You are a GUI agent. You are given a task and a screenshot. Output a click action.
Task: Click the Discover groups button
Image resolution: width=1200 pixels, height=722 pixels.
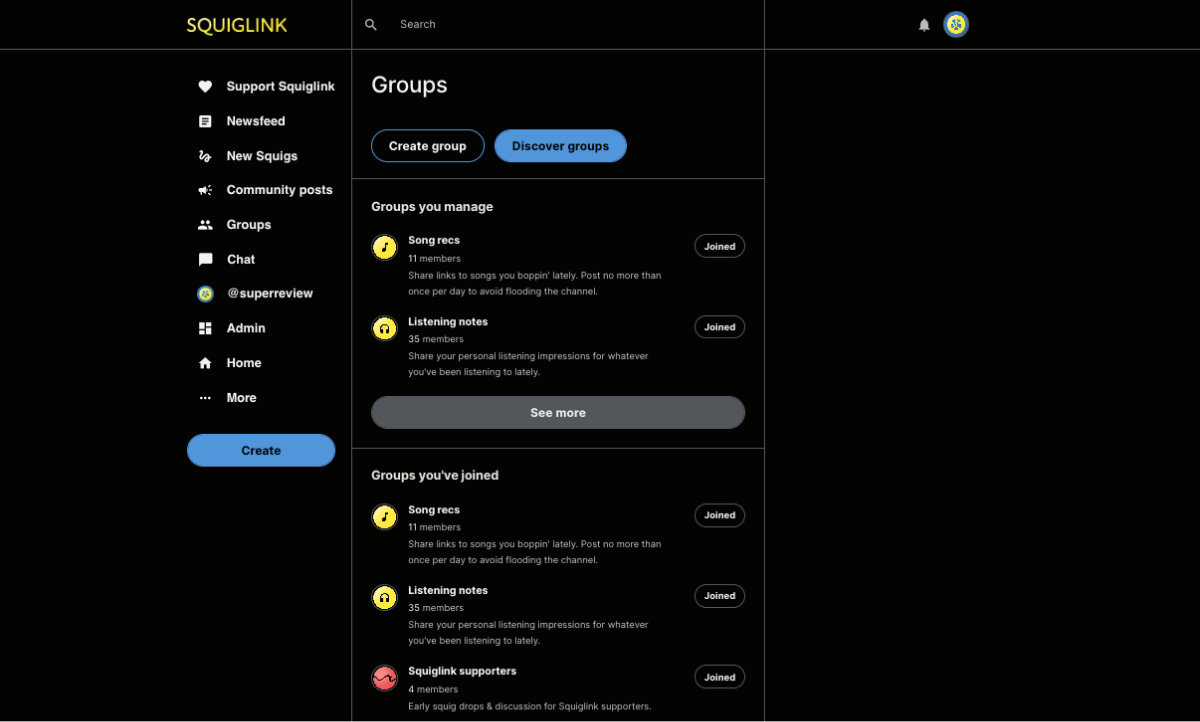click(x=560, y=146)
